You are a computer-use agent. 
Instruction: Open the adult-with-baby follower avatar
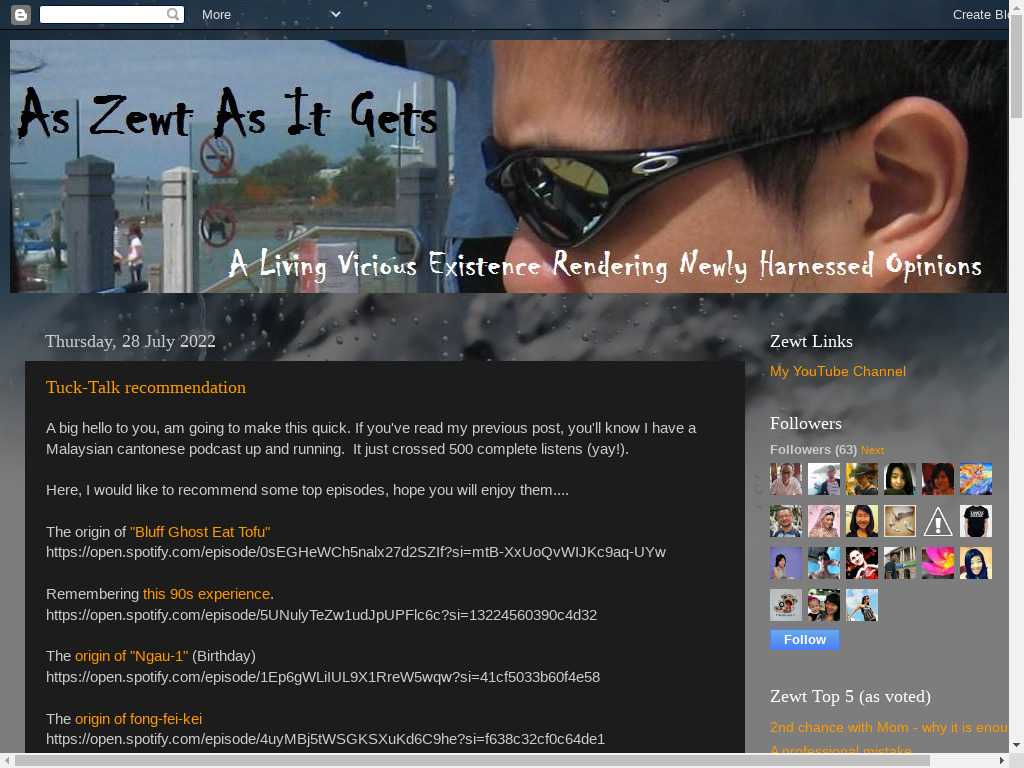pos(824,605)
